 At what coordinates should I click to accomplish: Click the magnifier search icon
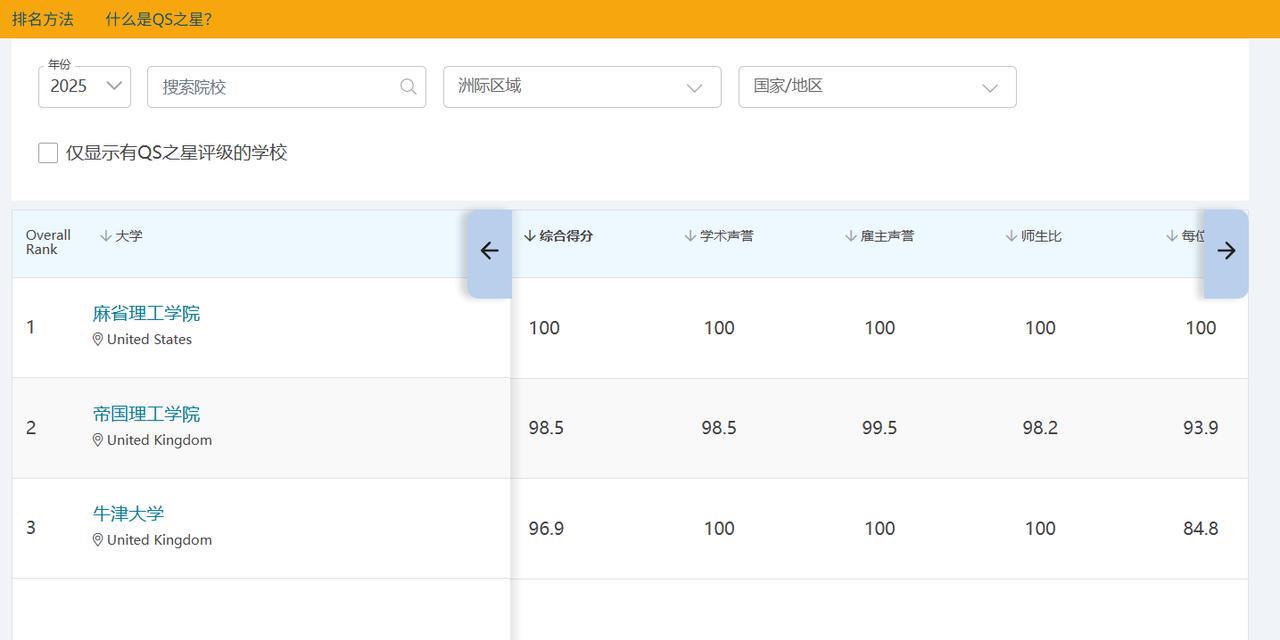[408, 87]
